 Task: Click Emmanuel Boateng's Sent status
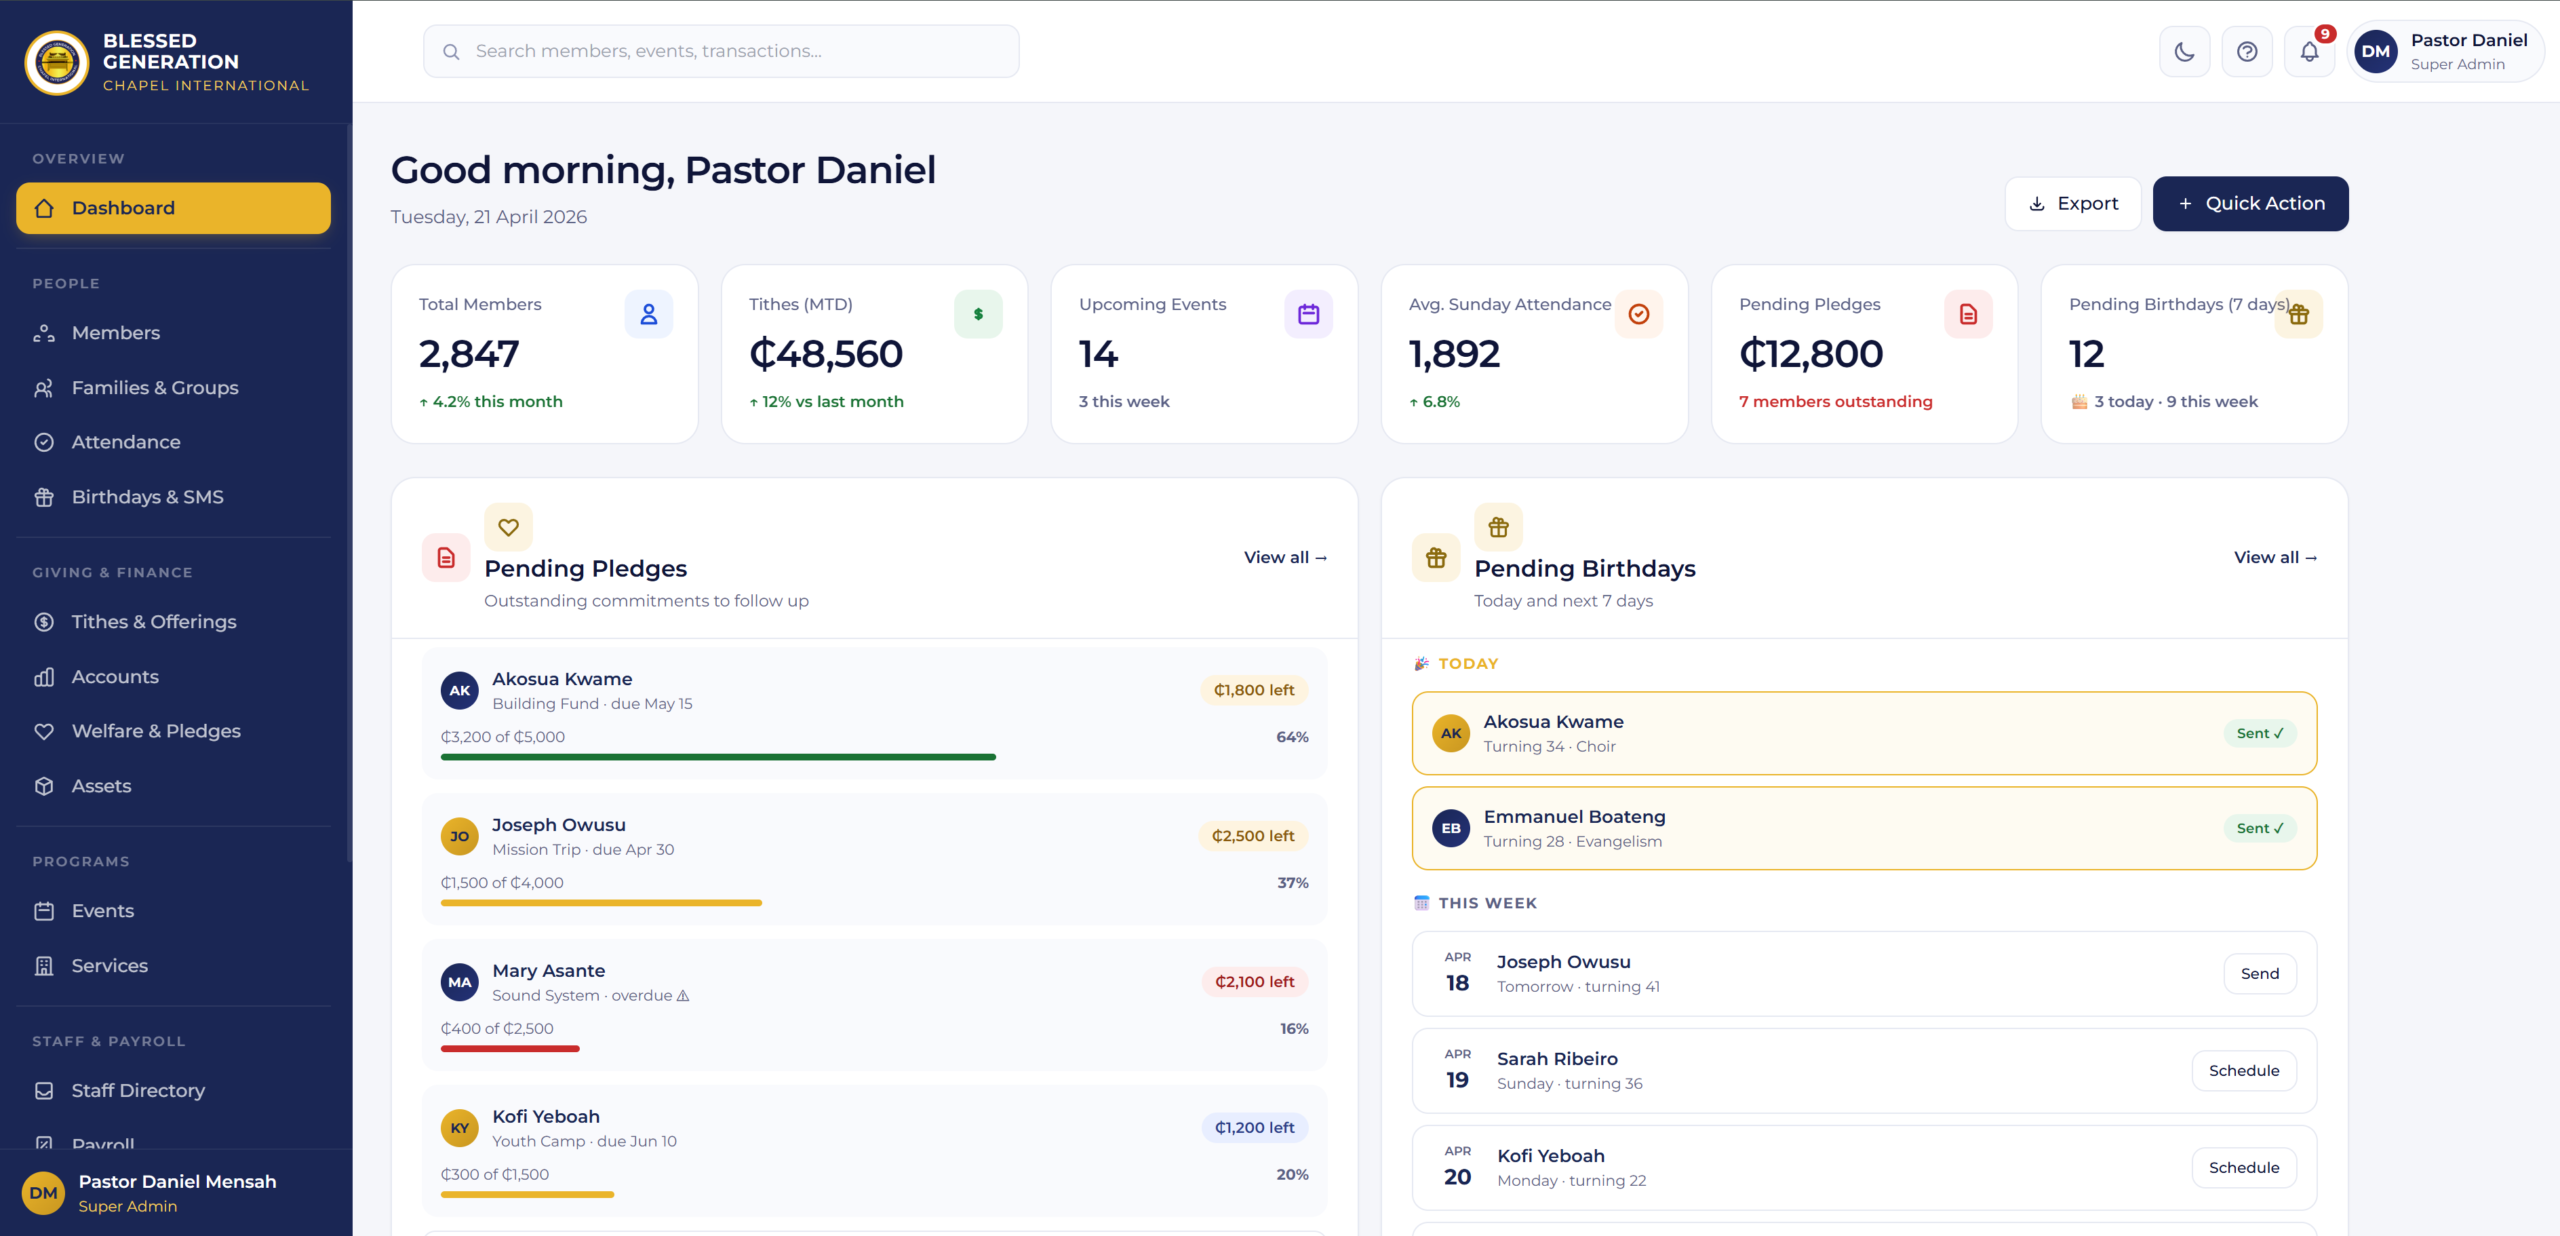tap(2260, 828)
